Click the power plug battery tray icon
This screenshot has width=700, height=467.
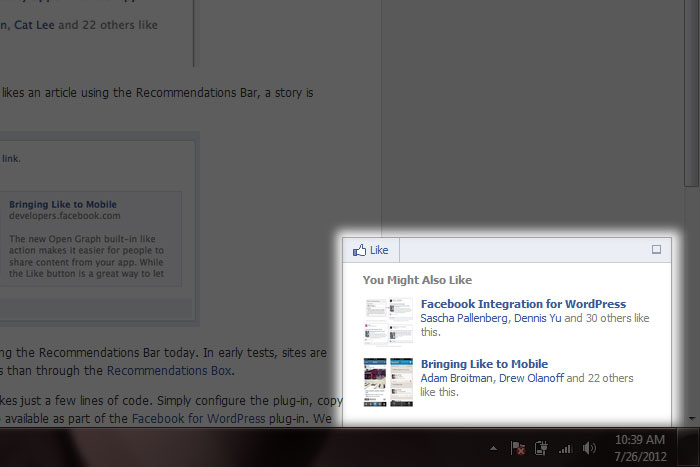point(541,448)
